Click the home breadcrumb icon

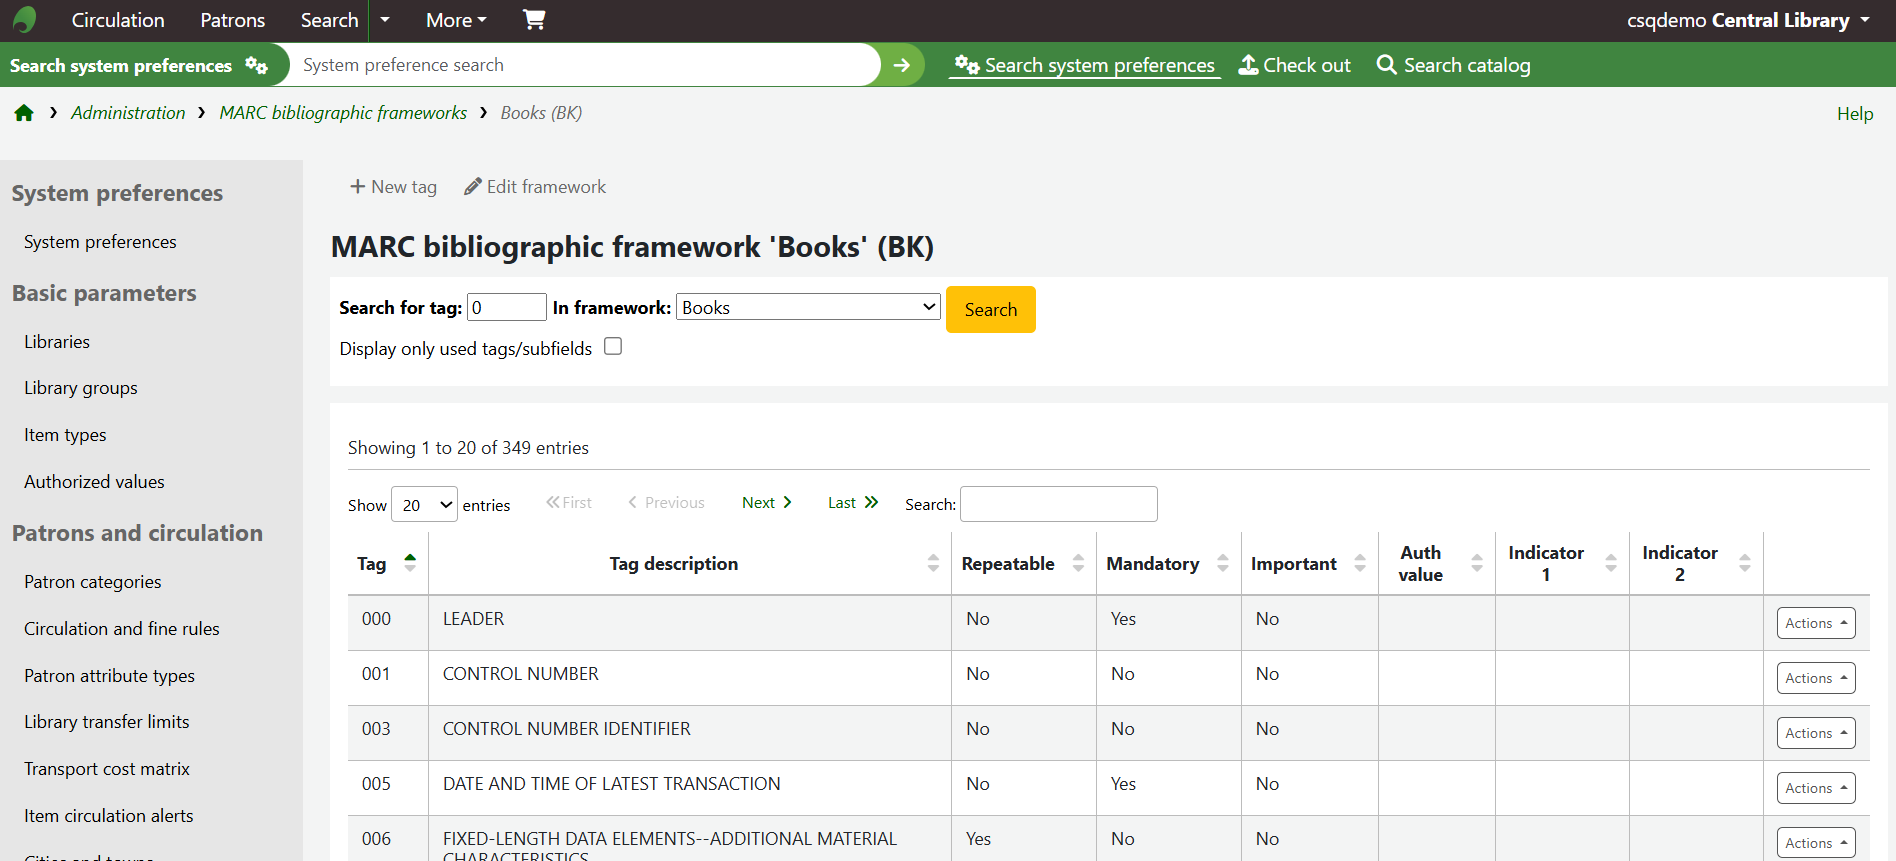pos(24,113)
